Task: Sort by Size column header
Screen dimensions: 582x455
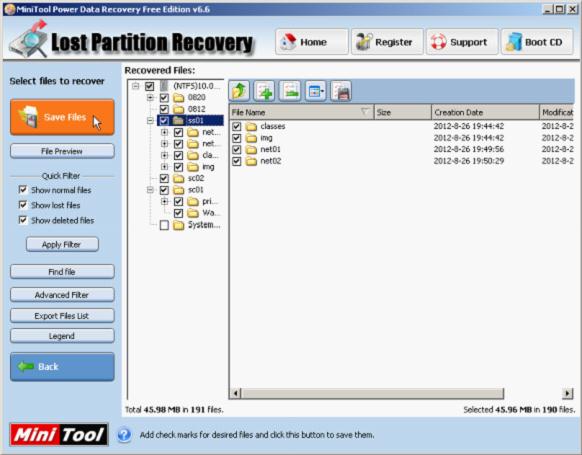Action: pyautogui.click(x=403, y=112)
